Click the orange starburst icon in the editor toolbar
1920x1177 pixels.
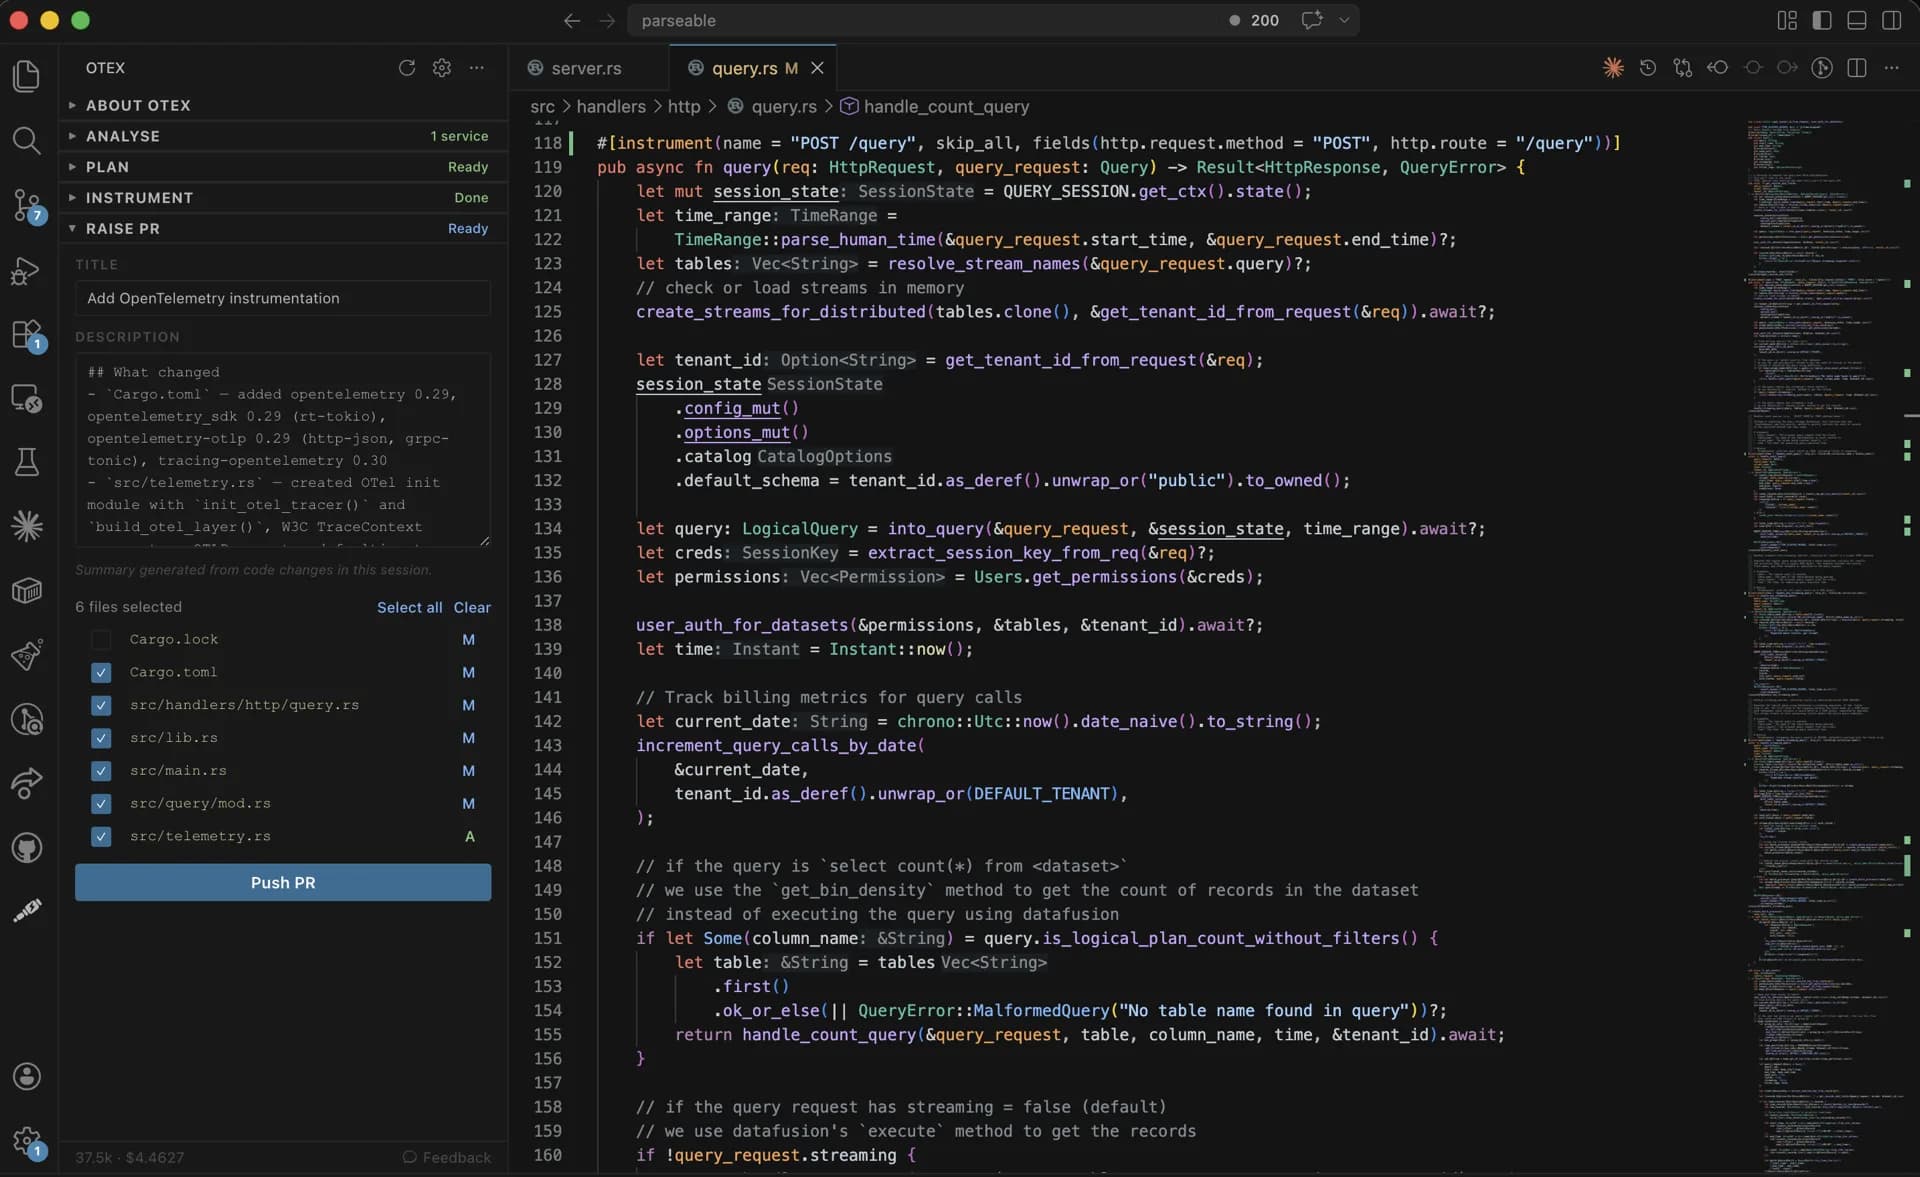click(1613, 68)
